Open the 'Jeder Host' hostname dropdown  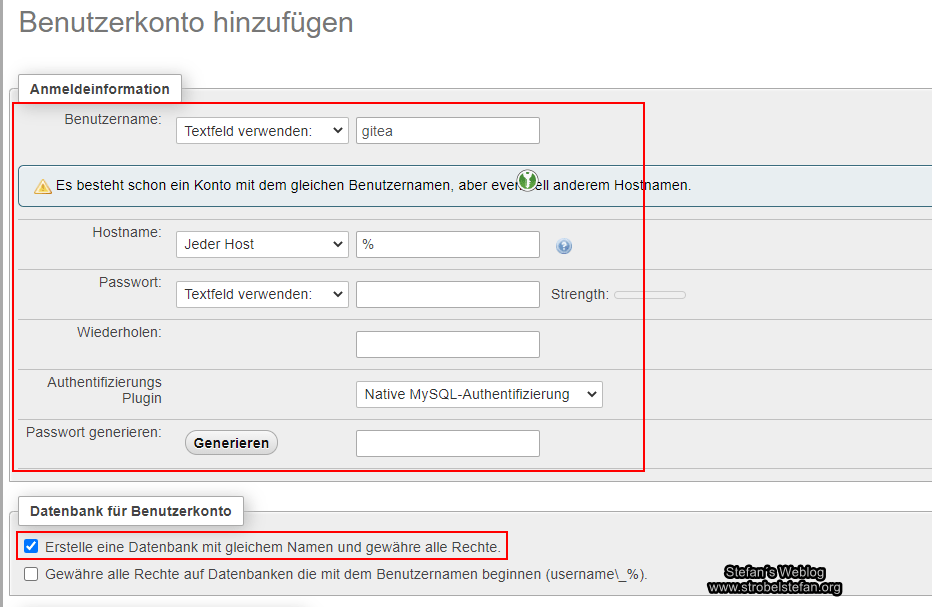pos(262,244)
